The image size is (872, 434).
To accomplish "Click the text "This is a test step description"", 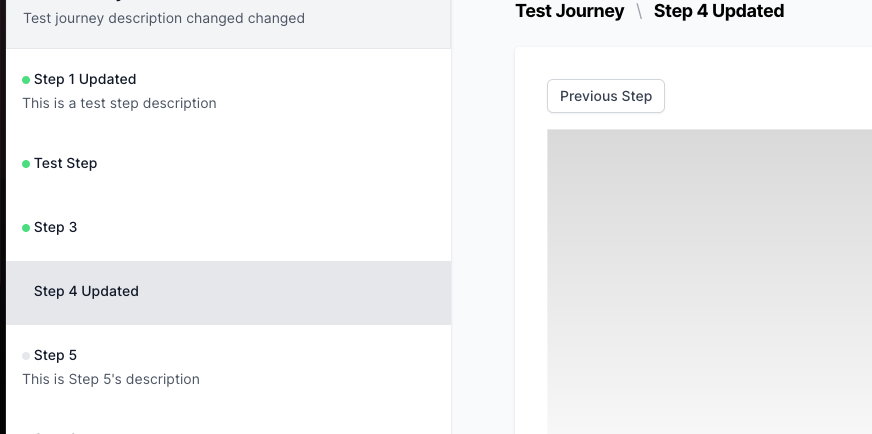I will point(119,103).
